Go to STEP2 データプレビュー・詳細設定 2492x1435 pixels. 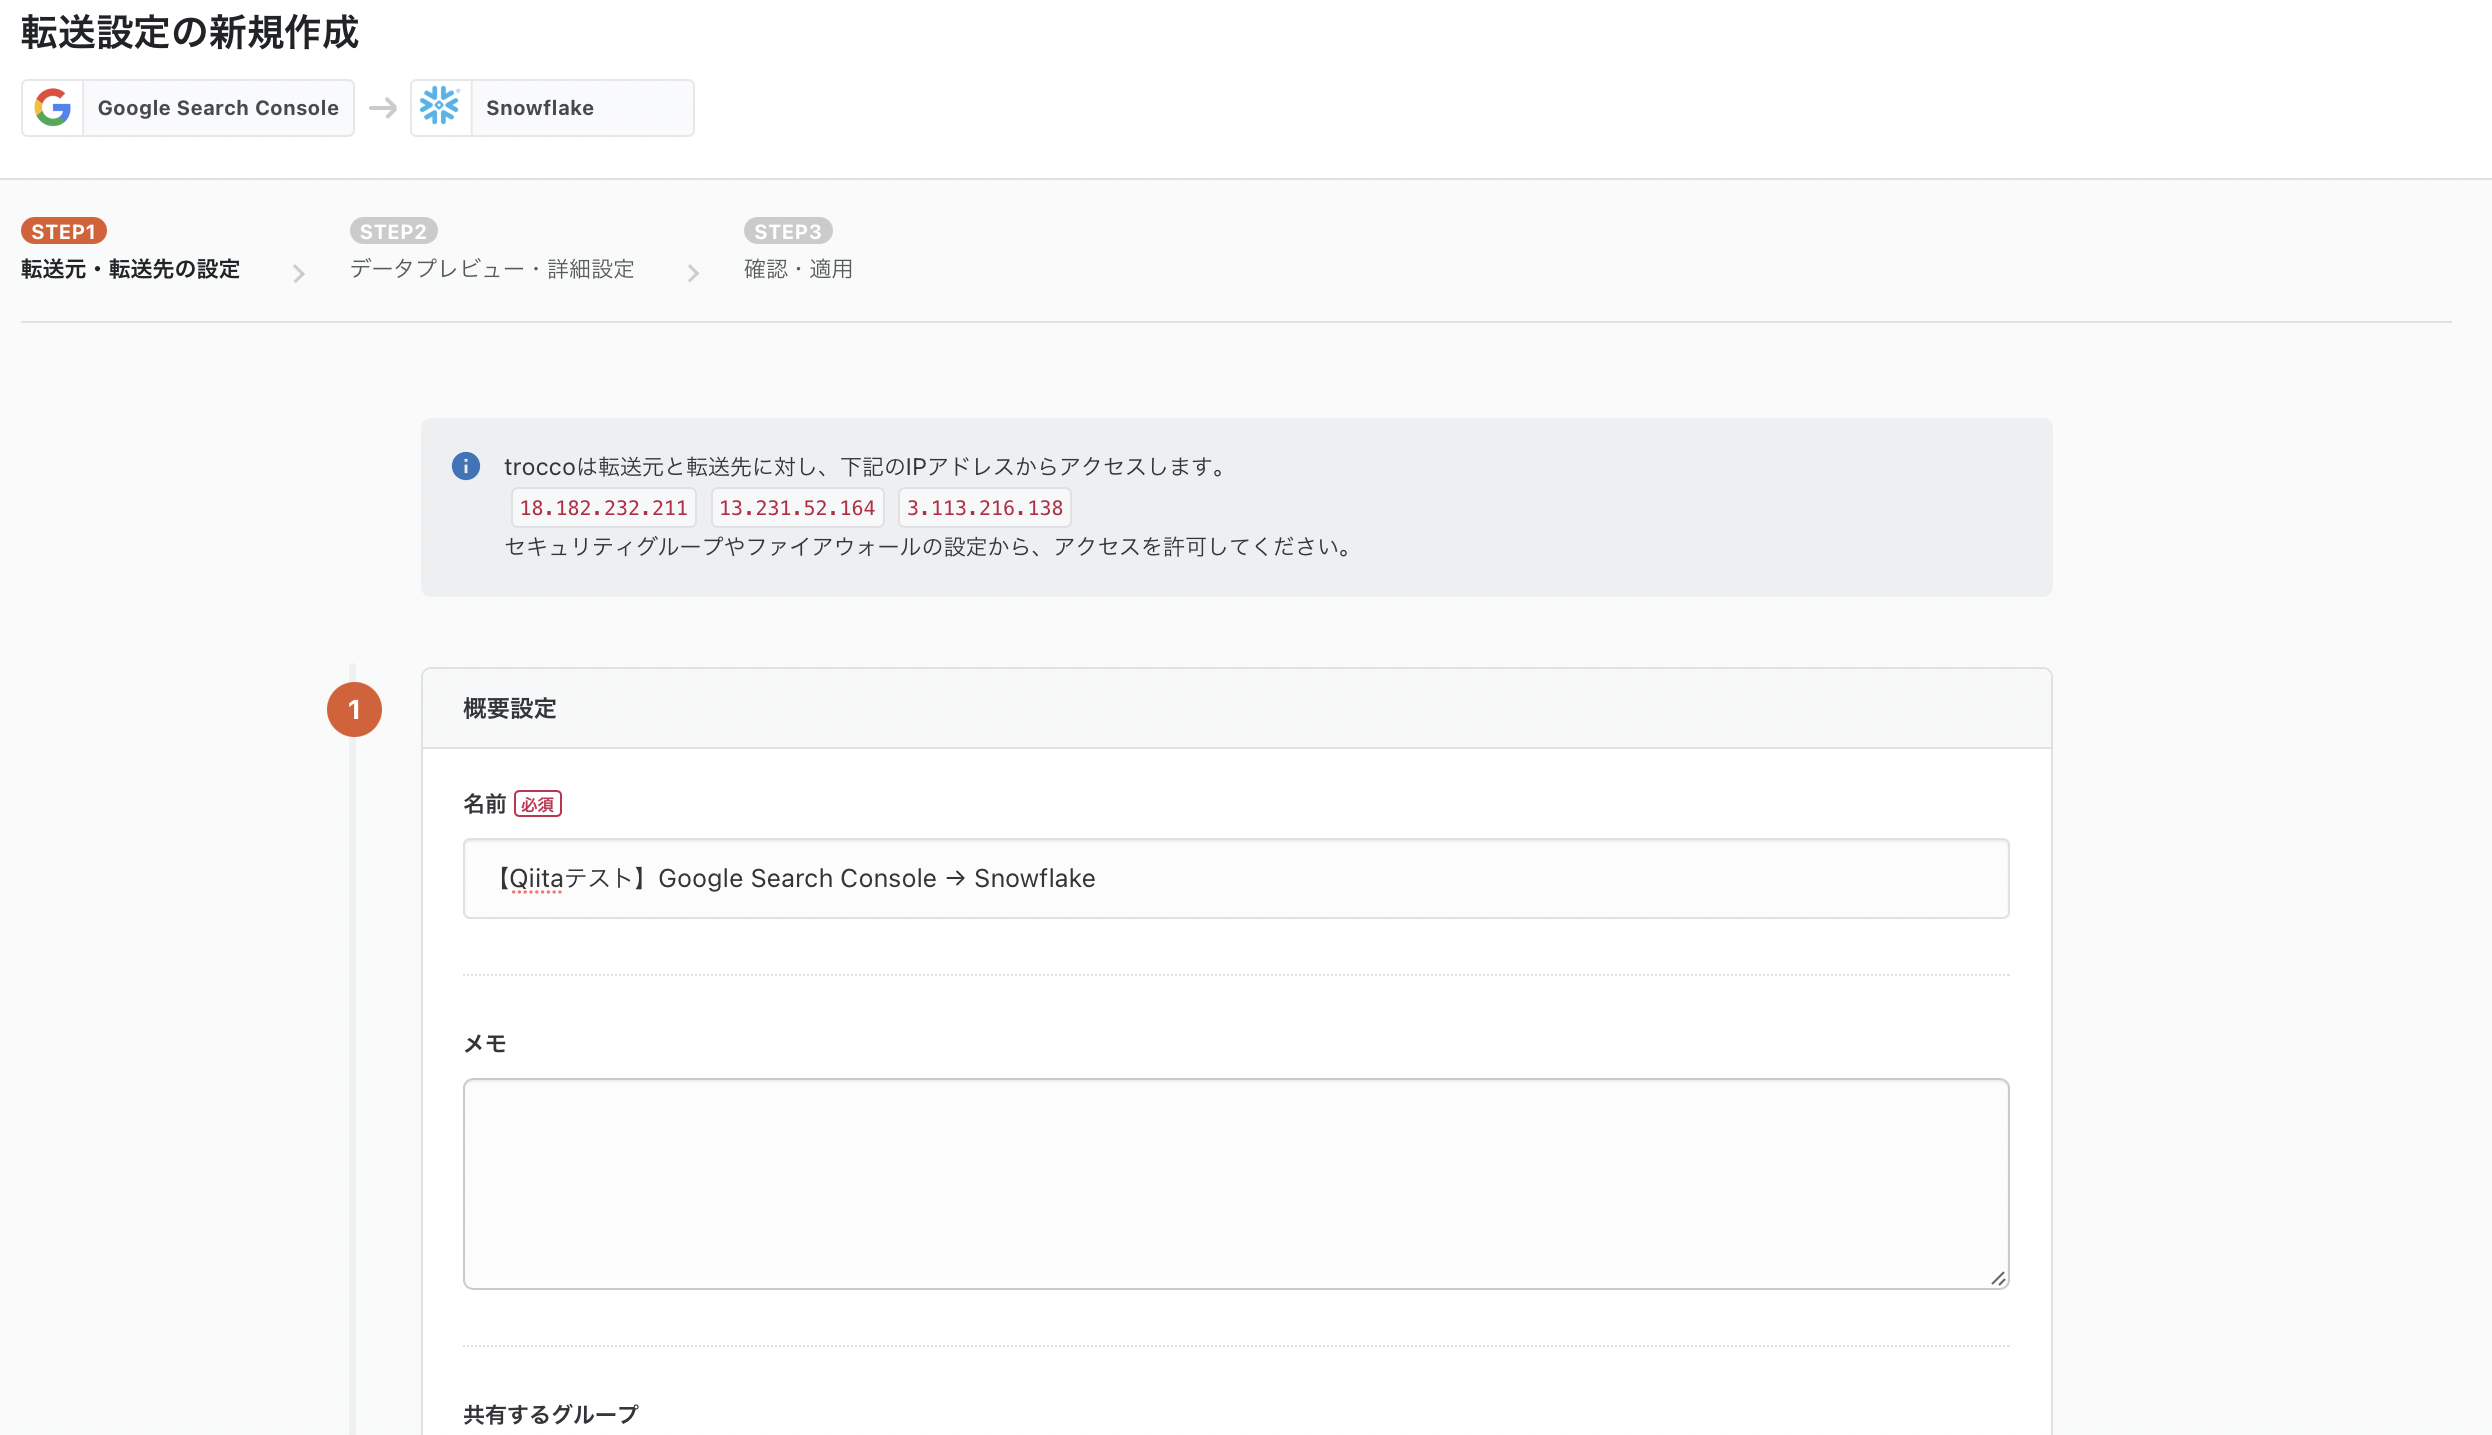492,250
